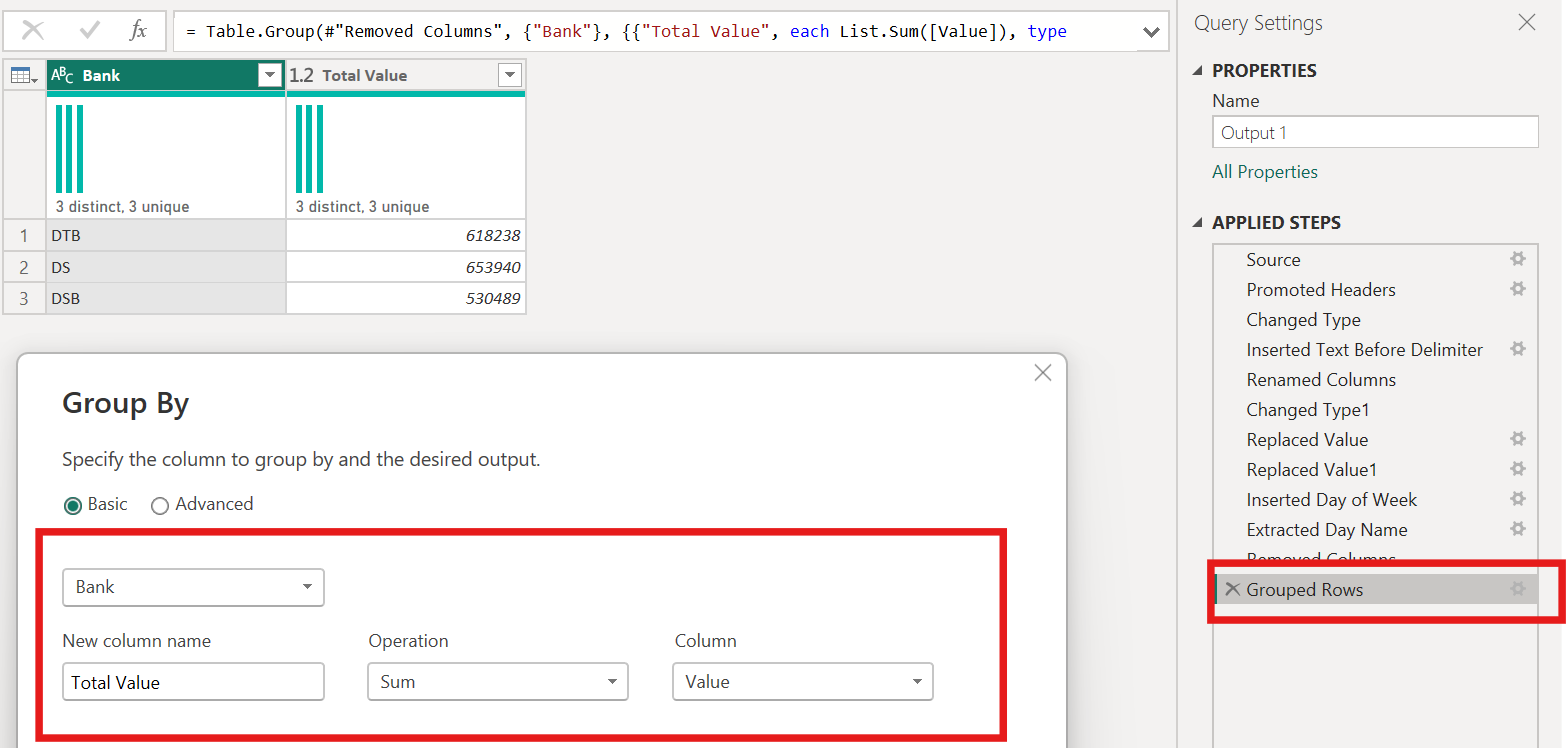Select the 618238 value cell
The width and height of the screenshot is (1566, 748).
[x=406, y=236]
